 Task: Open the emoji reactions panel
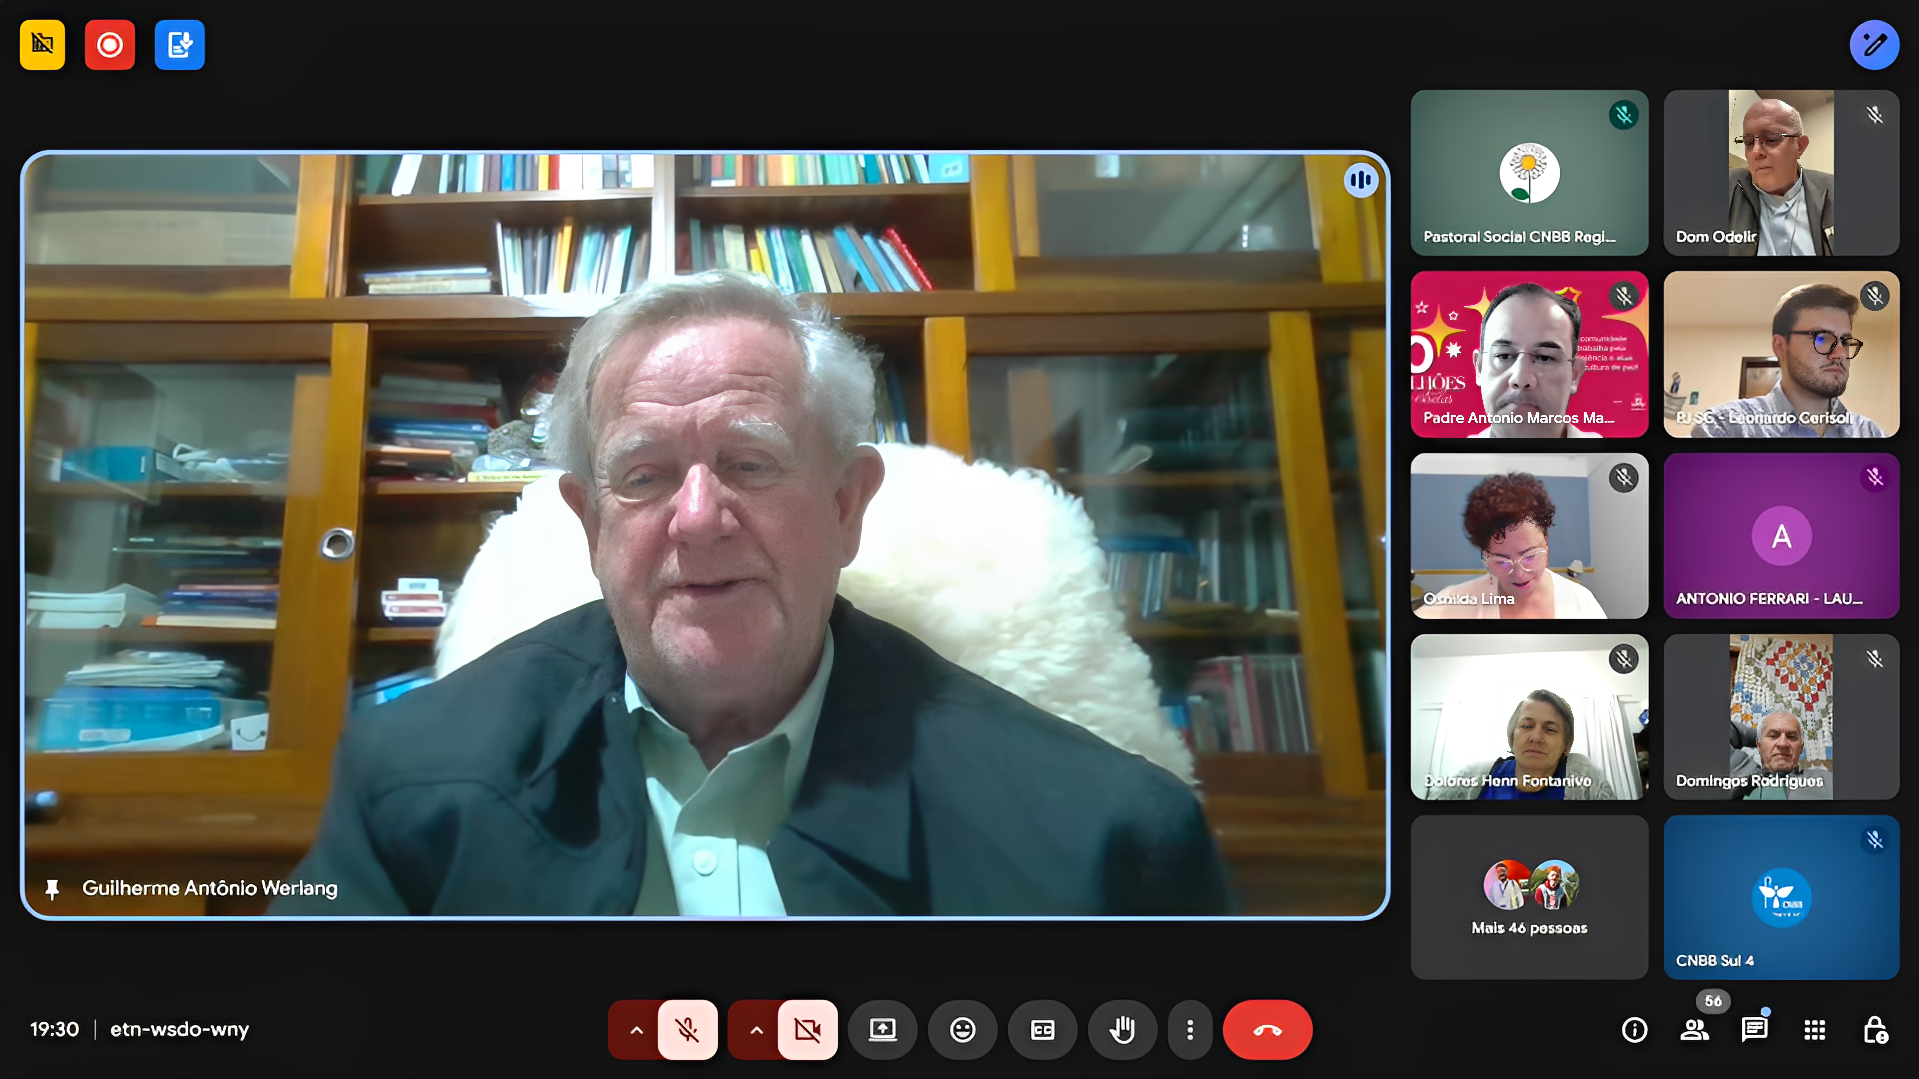(962, 1030)
